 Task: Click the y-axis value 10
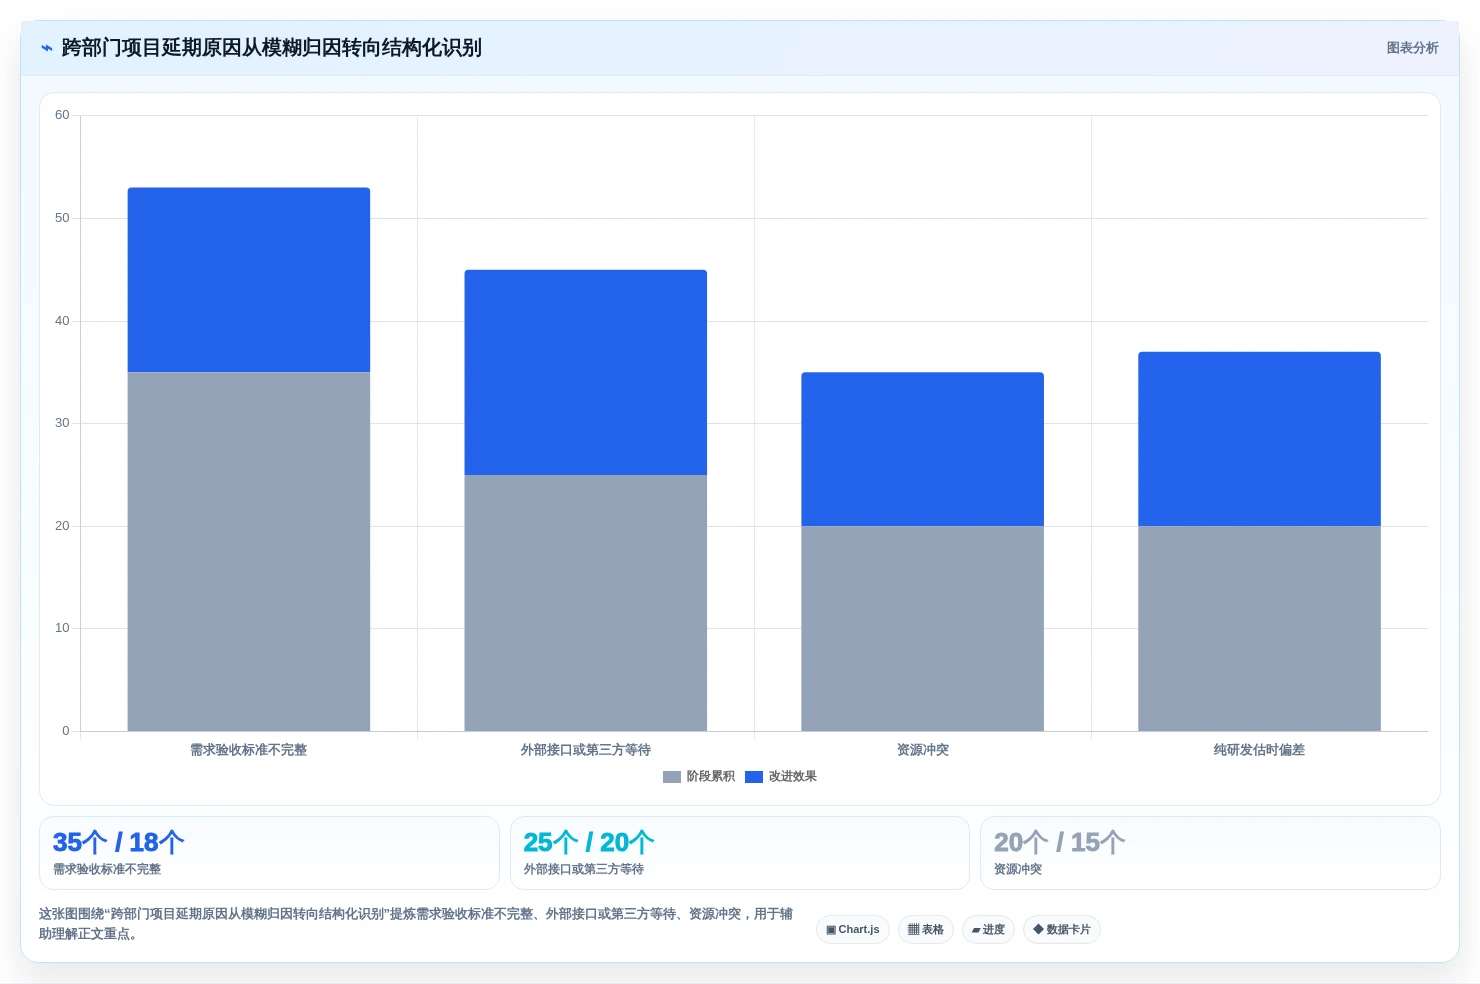click(62, 628)
